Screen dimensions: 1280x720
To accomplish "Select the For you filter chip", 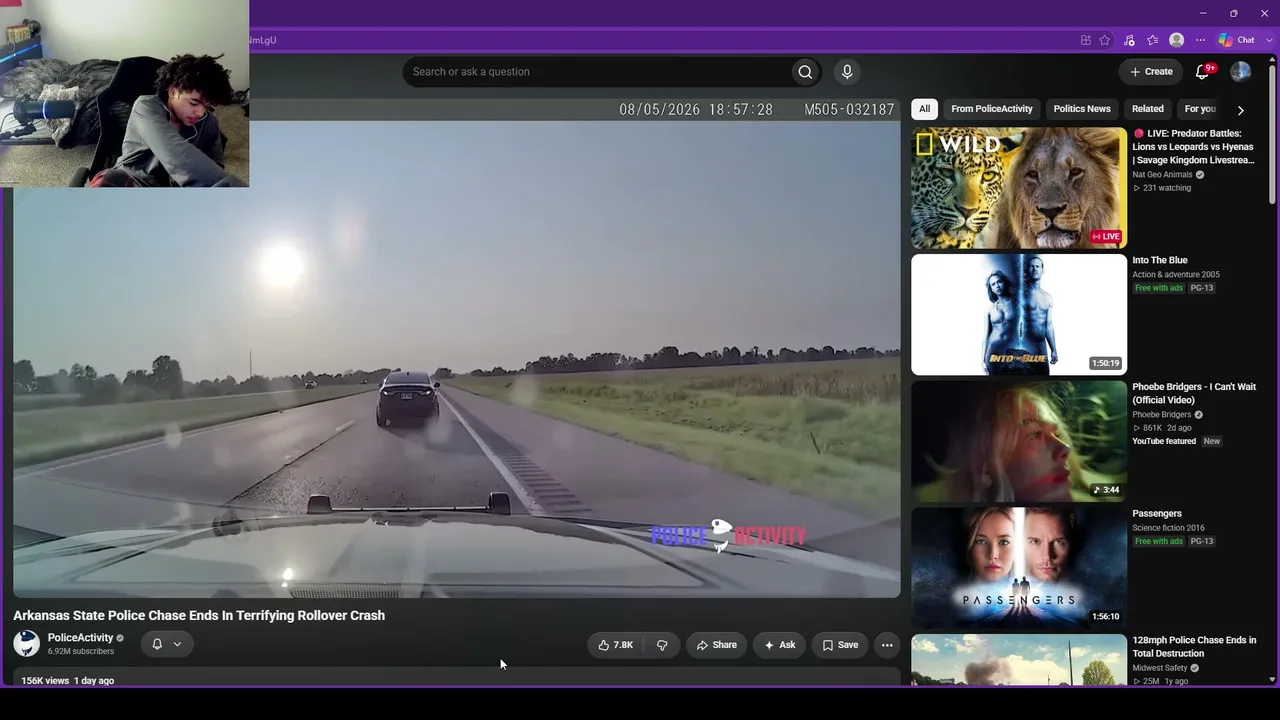I will coord(1200,109).
